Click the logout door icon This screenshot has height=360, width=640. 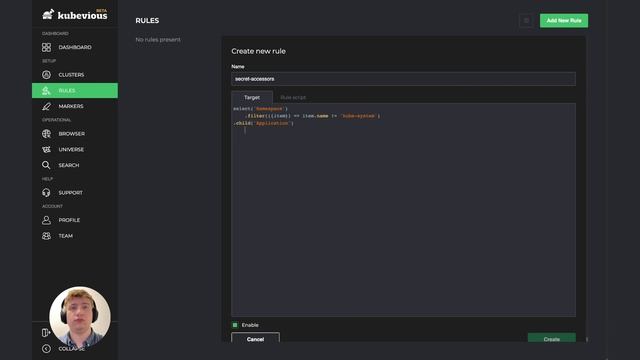[46, 333]
